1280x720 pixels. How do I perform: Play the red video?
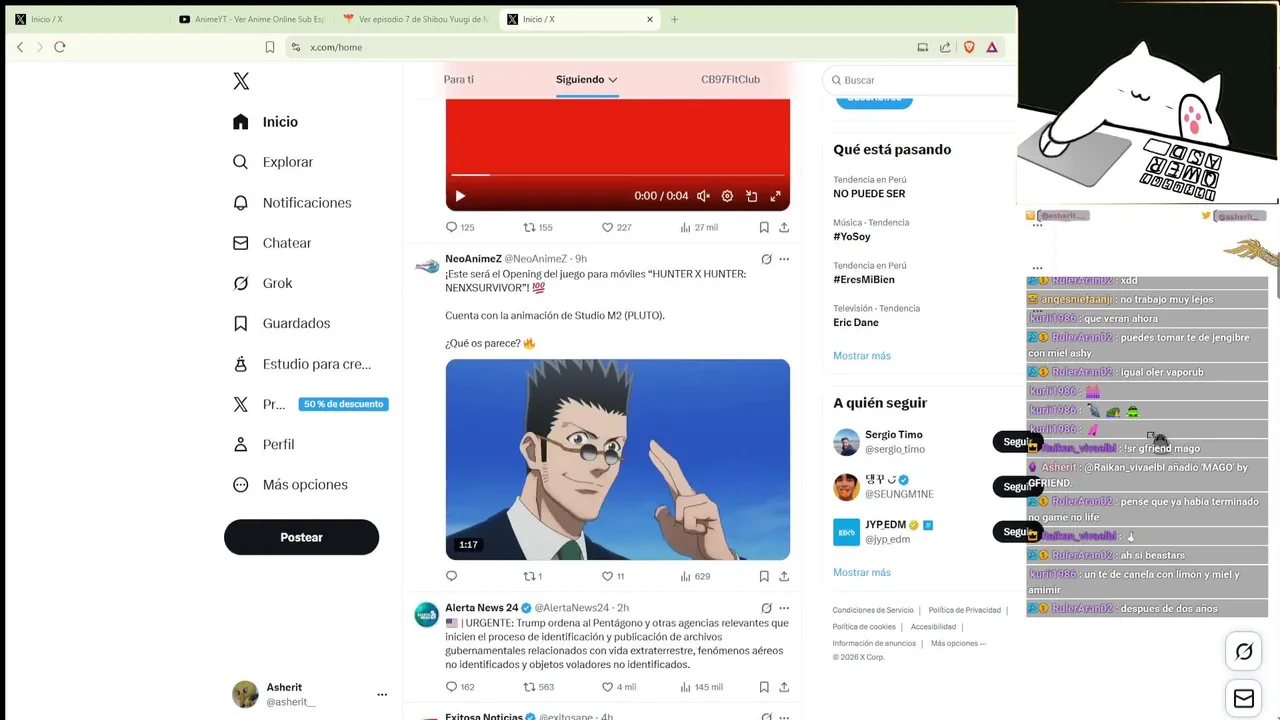tap(460, 196)
